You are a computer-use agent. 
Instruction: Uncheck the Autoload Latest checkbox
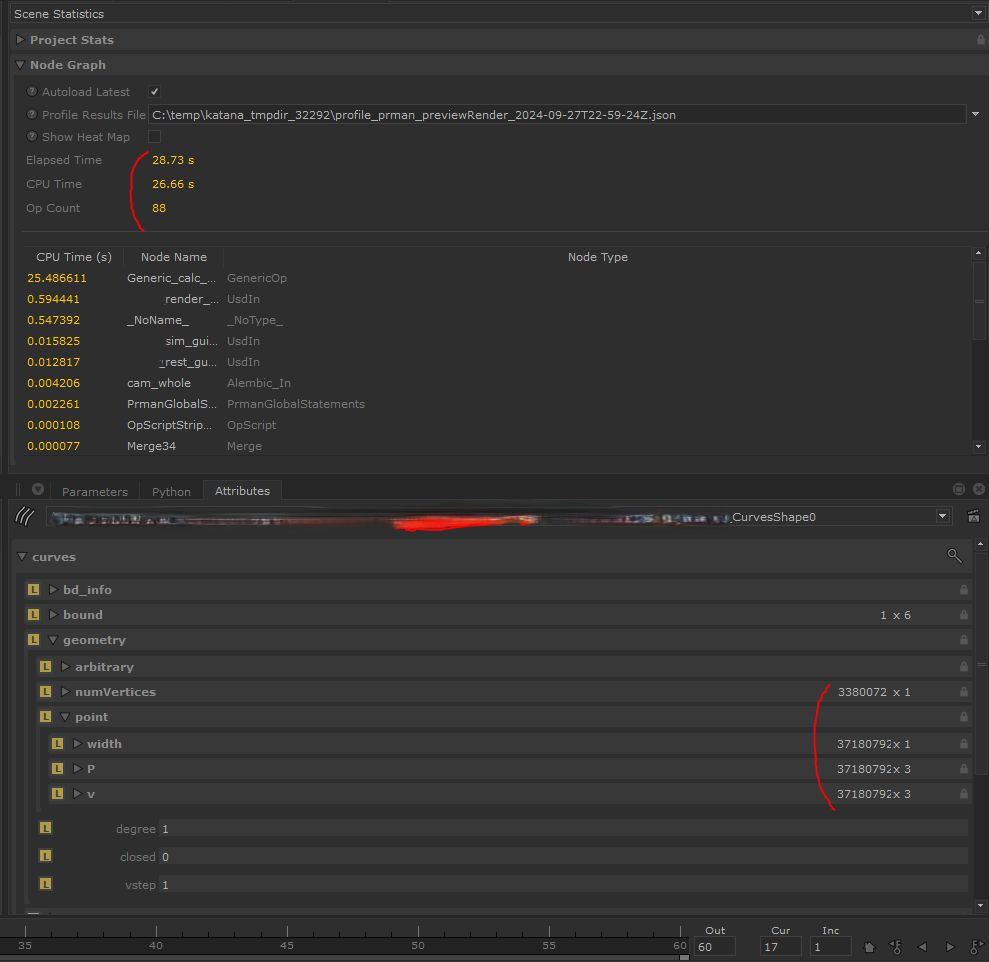154,92
